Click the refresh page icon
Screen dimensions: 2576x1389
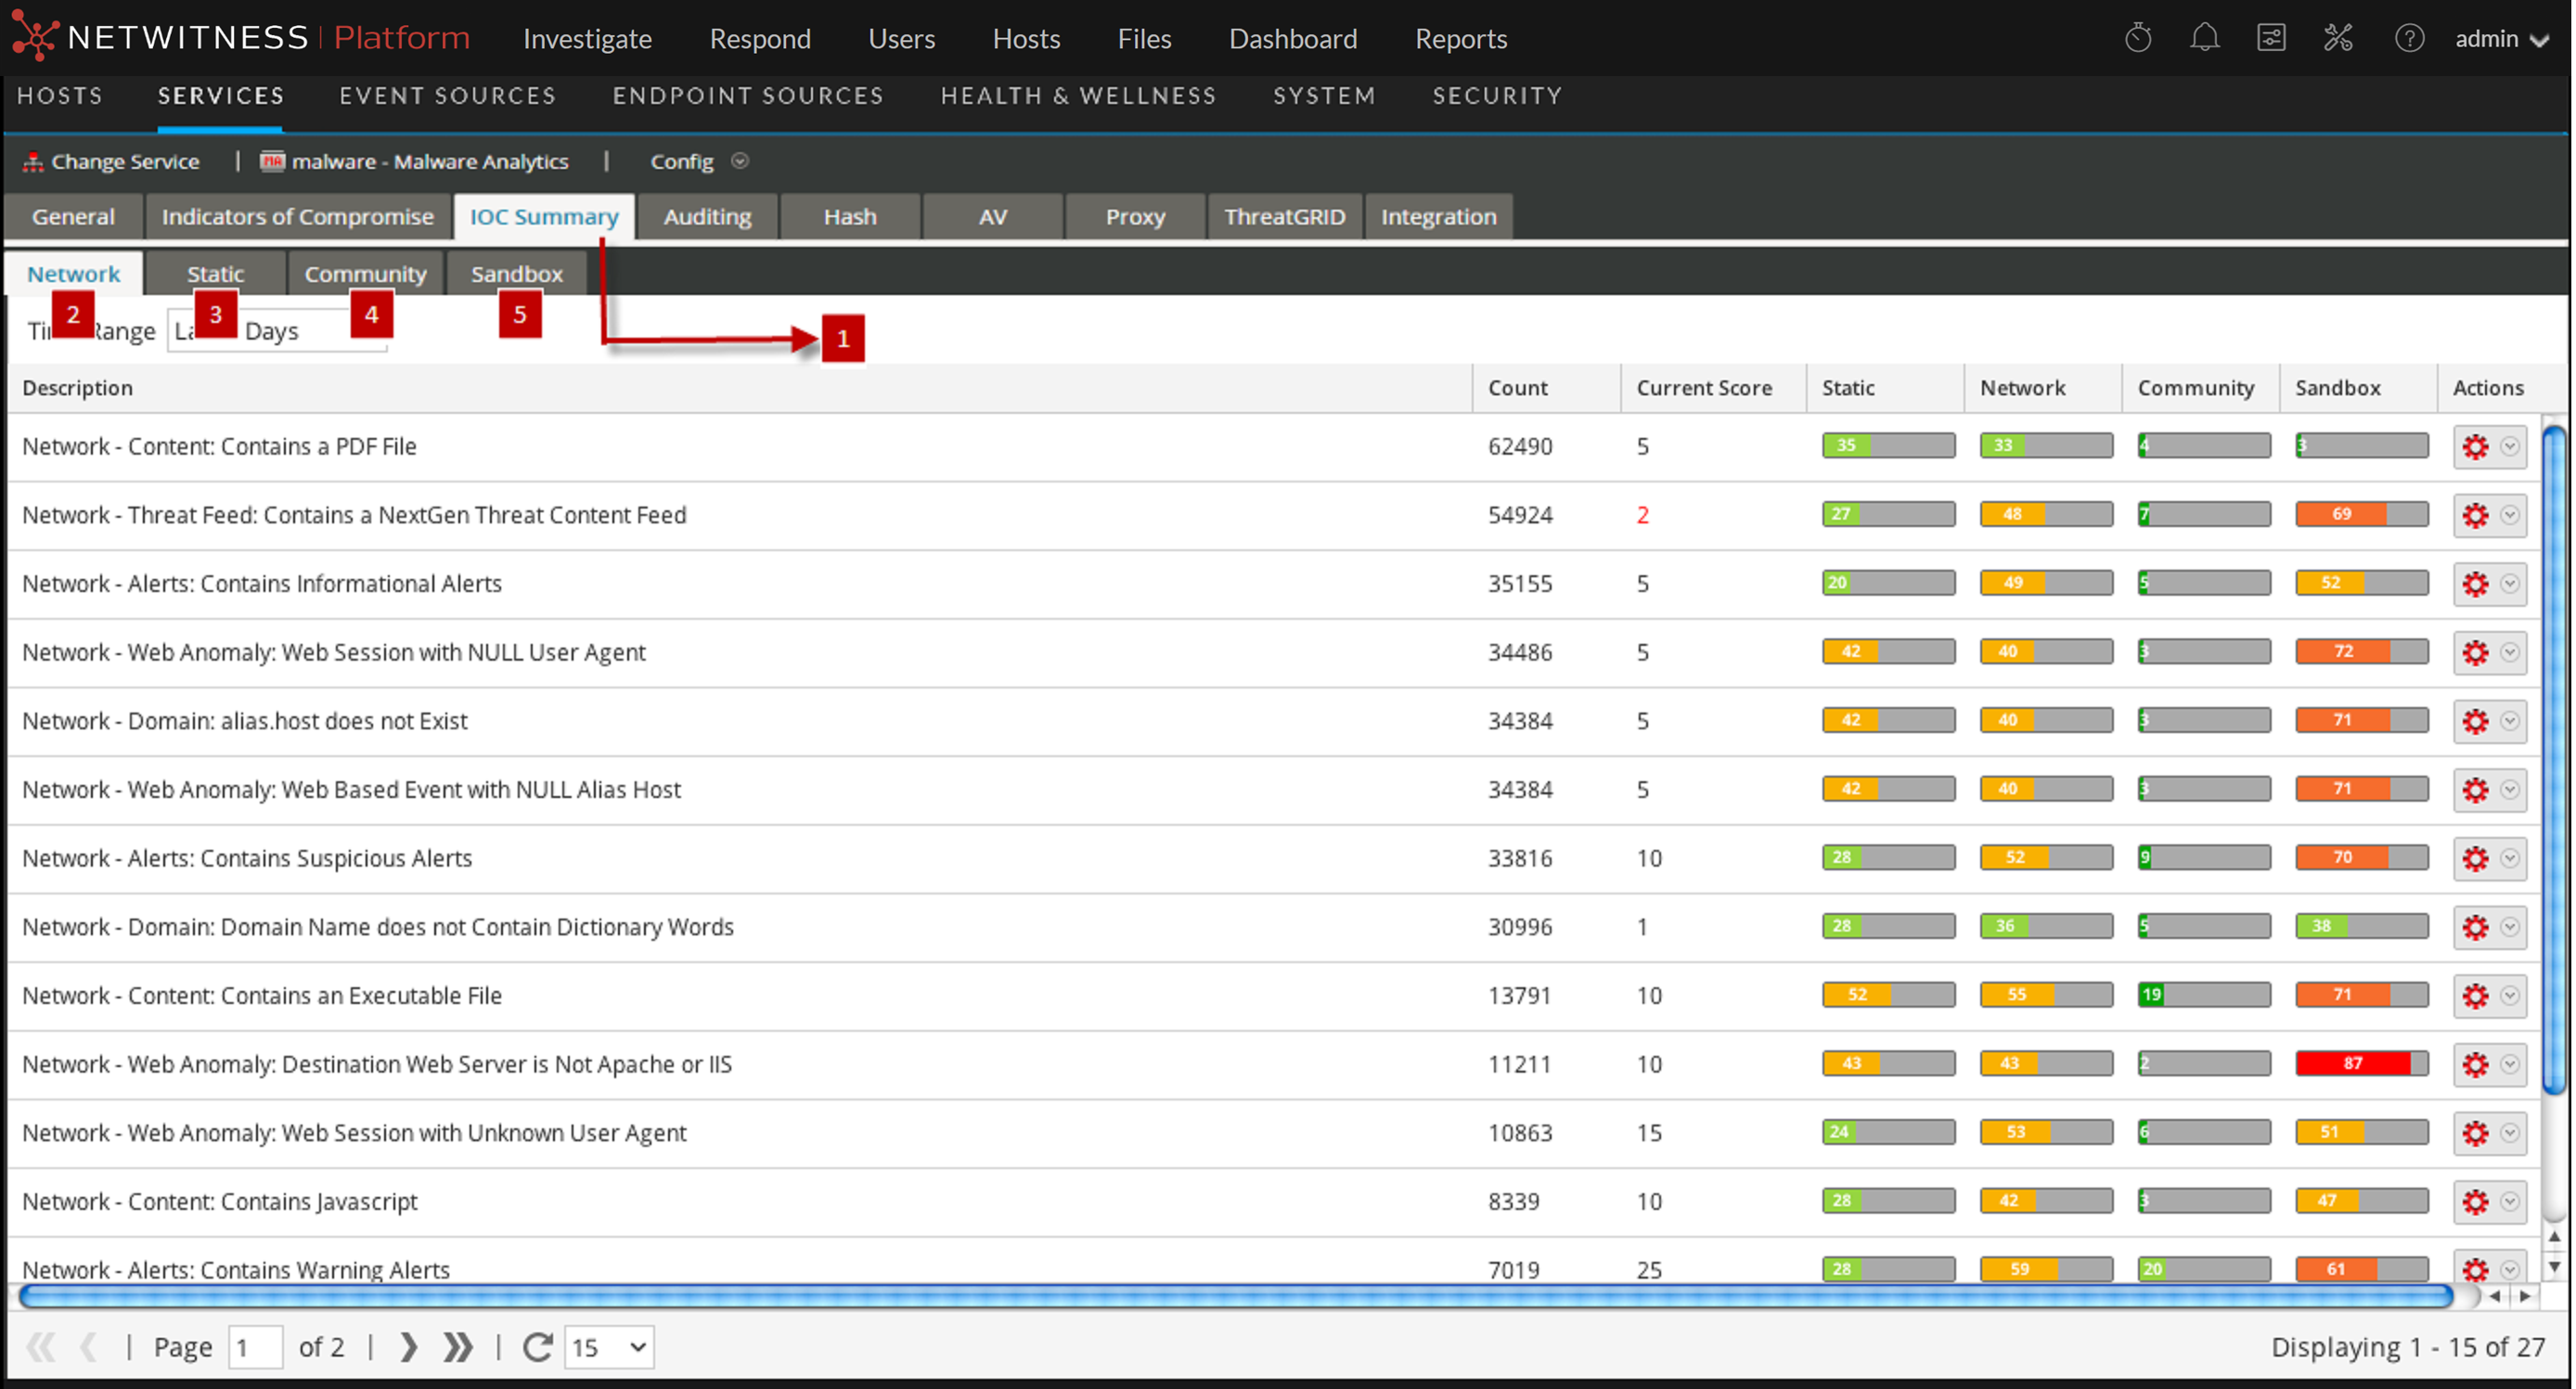pos(537,1347)
